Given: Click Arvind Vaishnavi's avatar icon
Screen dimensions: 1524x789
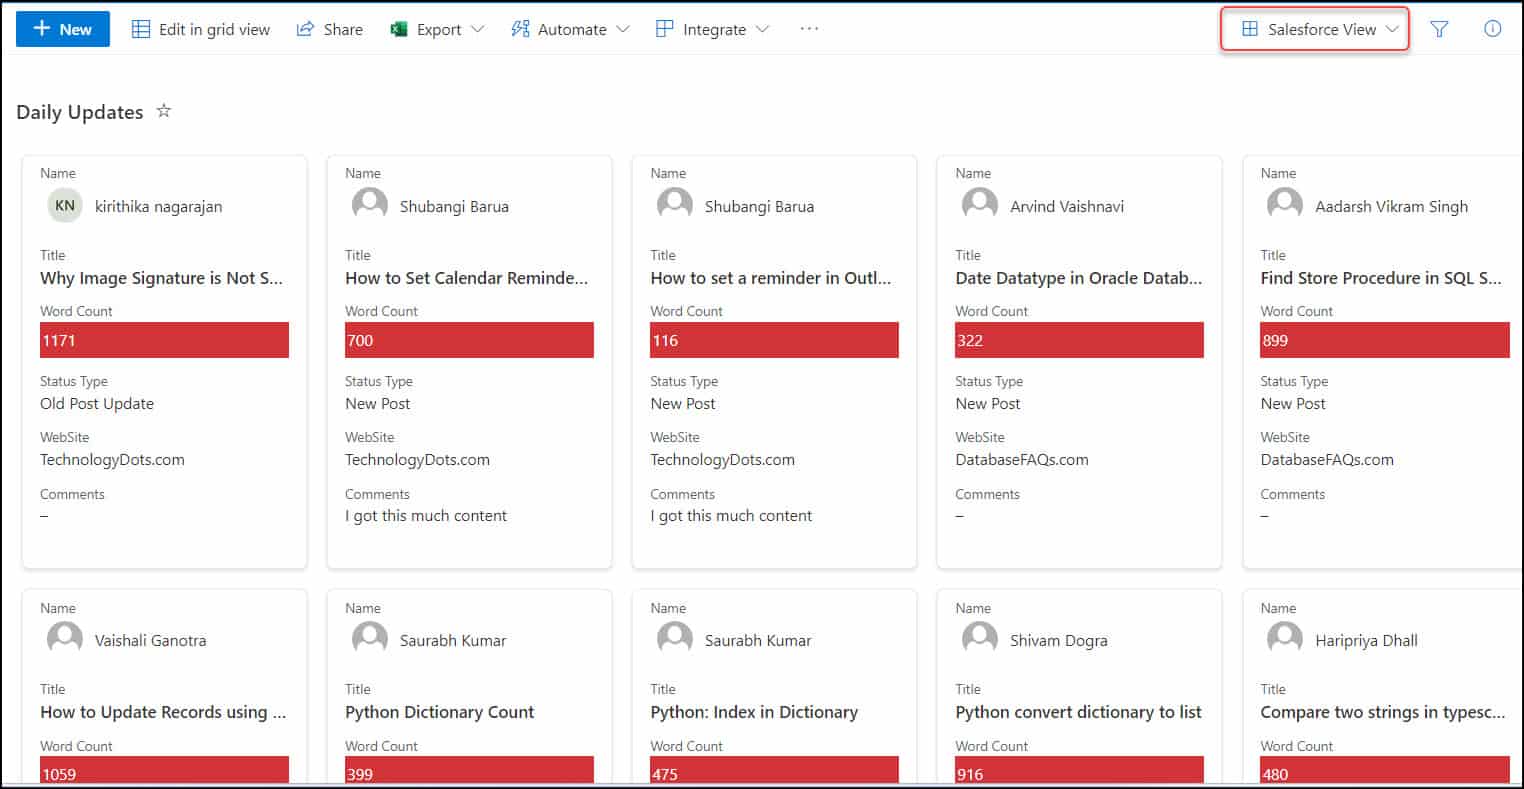Looking at the screenshot, I should tap(979, 203).
